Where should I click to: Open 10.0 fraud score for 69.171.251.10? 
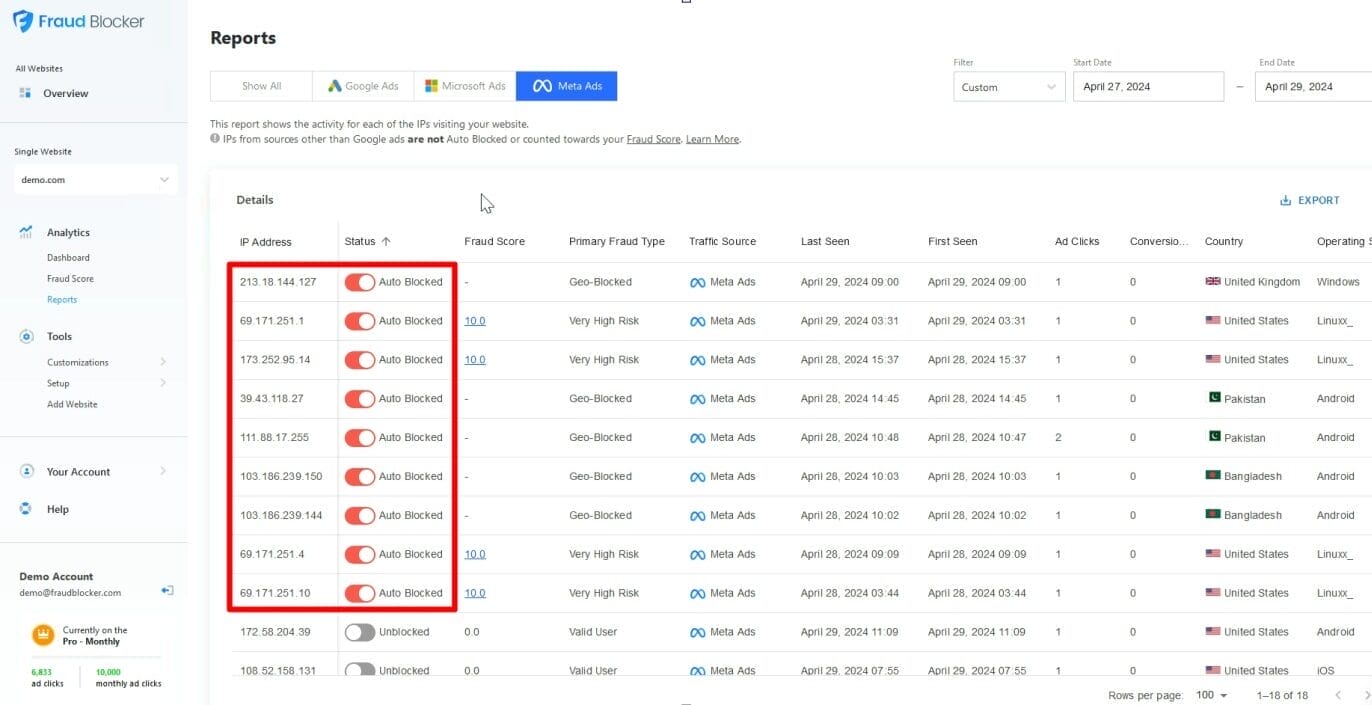475,593
